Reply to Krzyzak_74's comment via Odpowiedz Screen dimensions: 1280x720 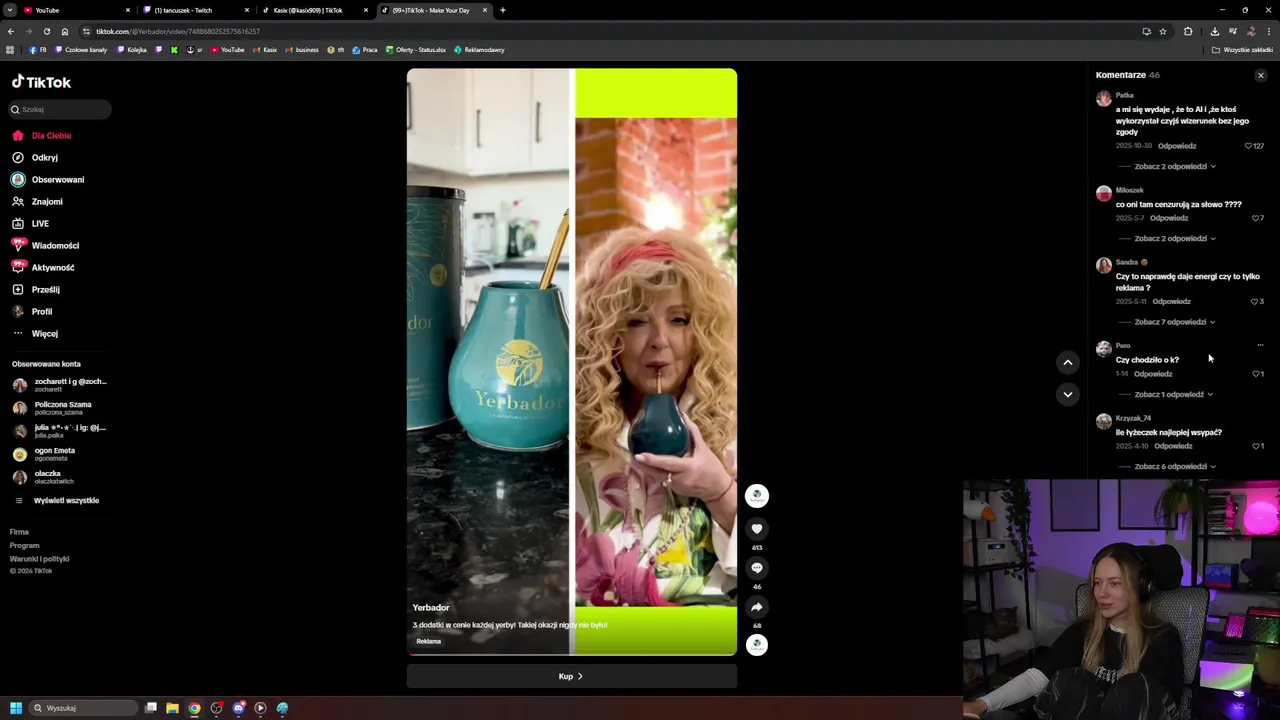pos(1173,446)
